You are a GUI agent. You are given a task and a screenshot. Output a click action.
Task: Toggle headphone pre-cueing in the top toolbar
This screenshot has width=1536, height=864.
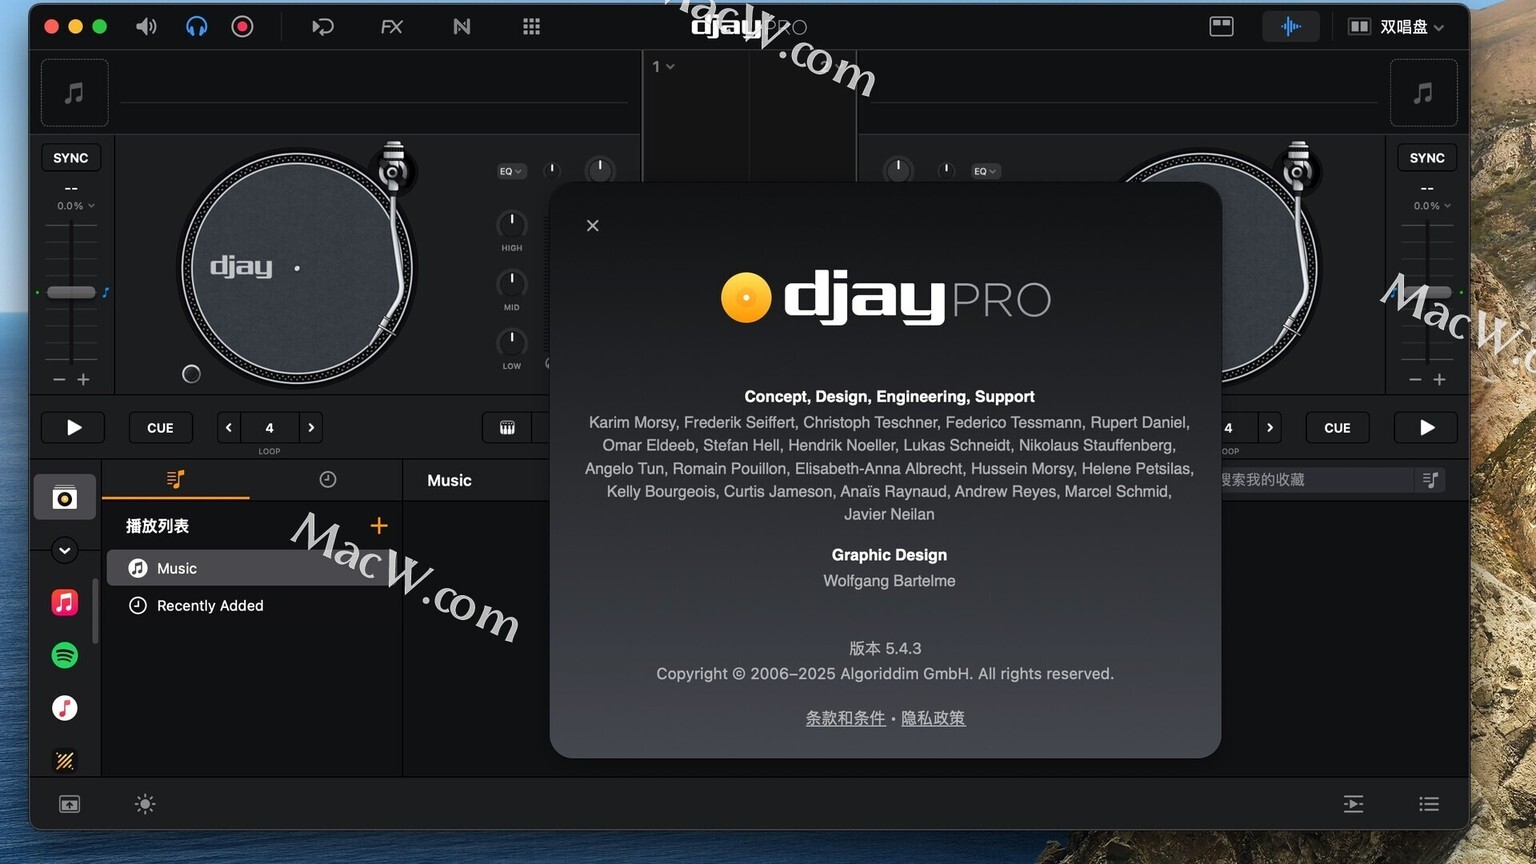pos(197,27)
